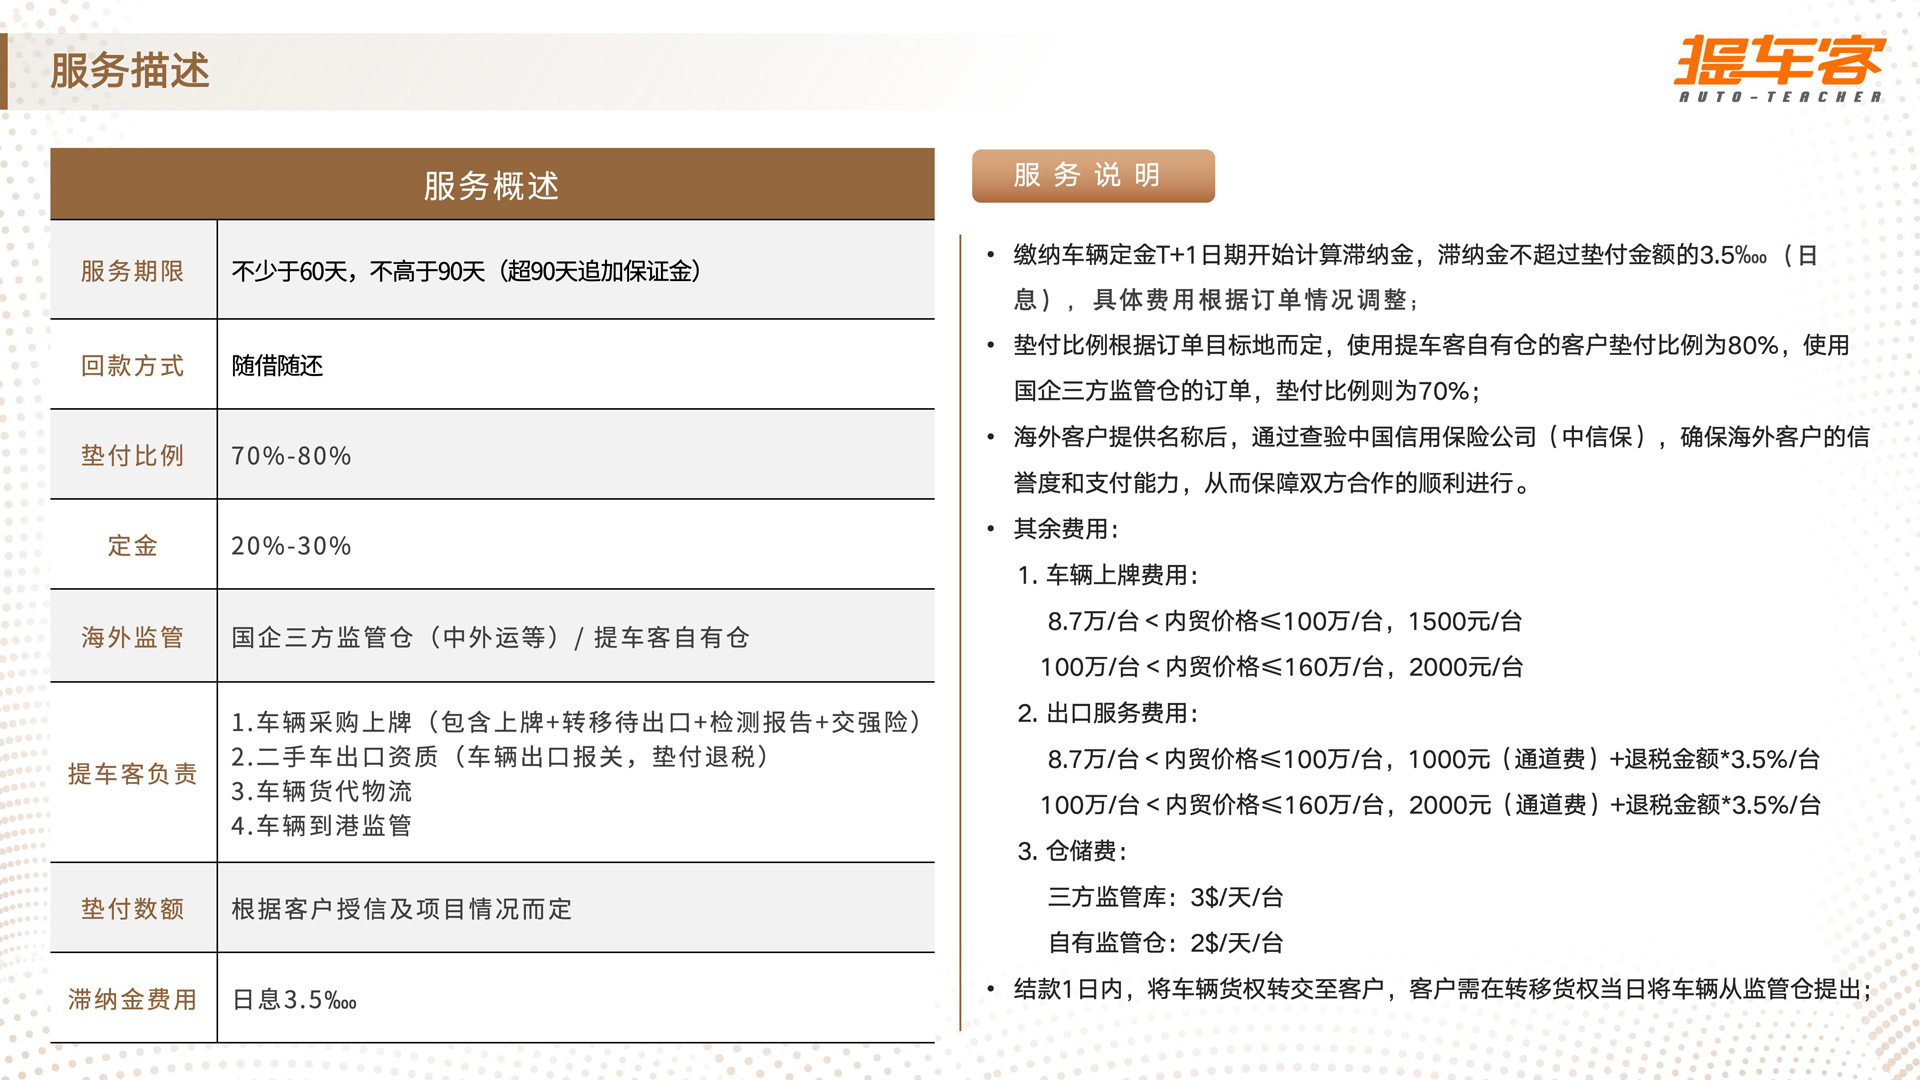Select the 服务期限 row label

(133, 271)
